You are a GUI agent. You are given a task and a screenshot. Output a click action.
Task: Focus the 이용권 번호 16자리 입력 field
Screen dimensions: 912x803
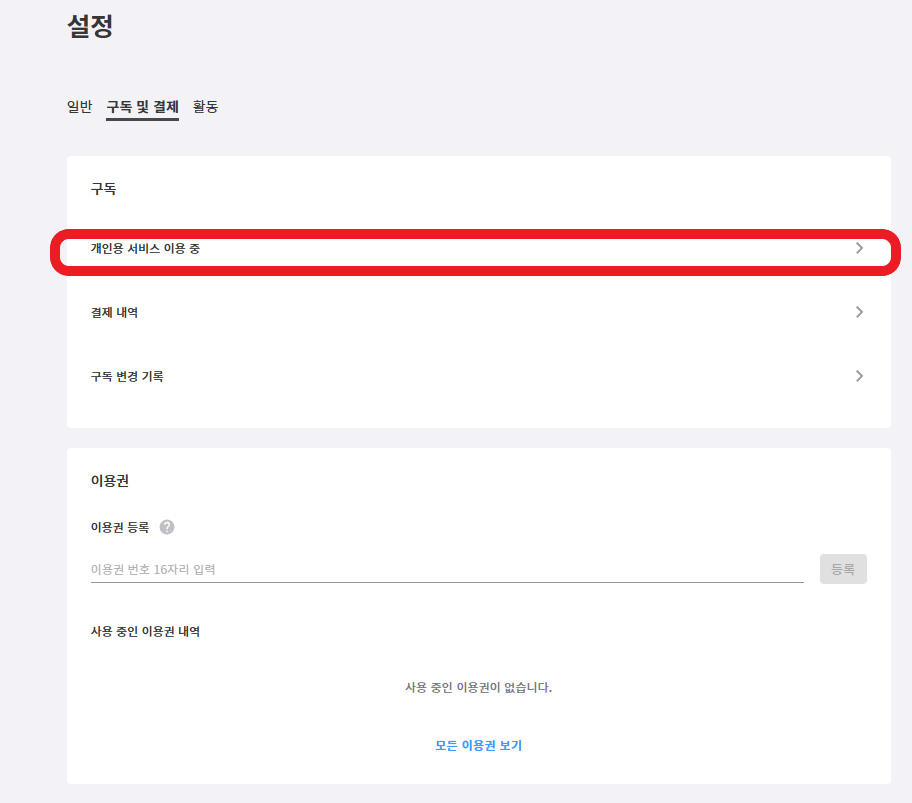447,569
